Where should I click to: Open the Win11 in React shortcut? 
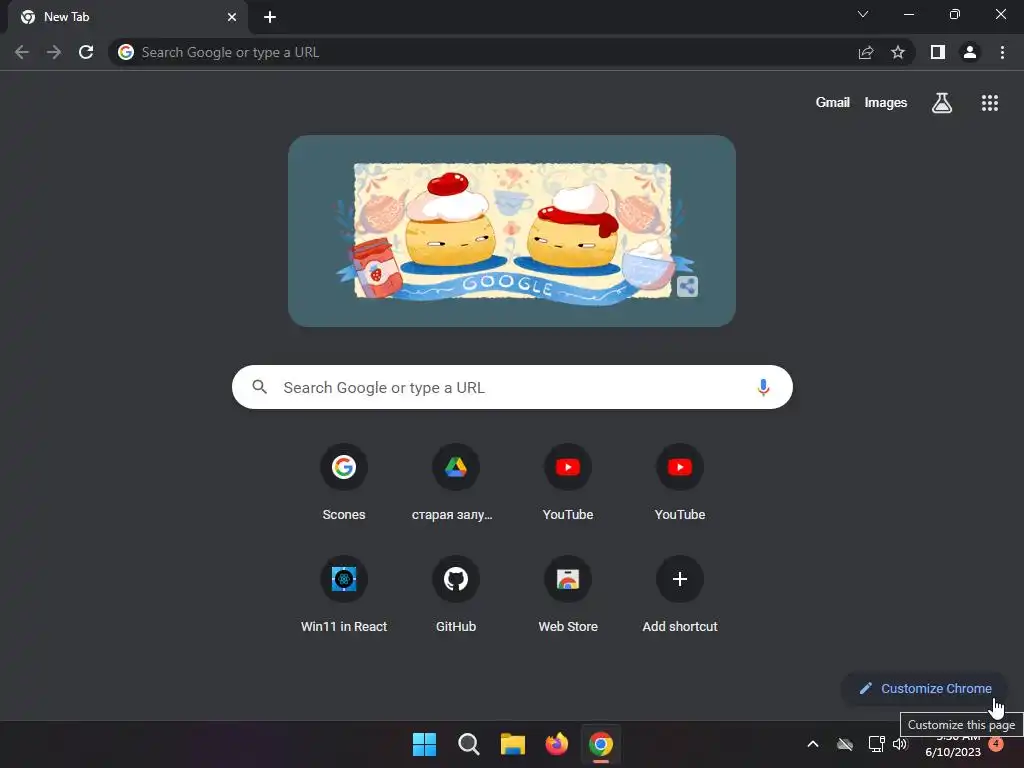click(344, 594)
